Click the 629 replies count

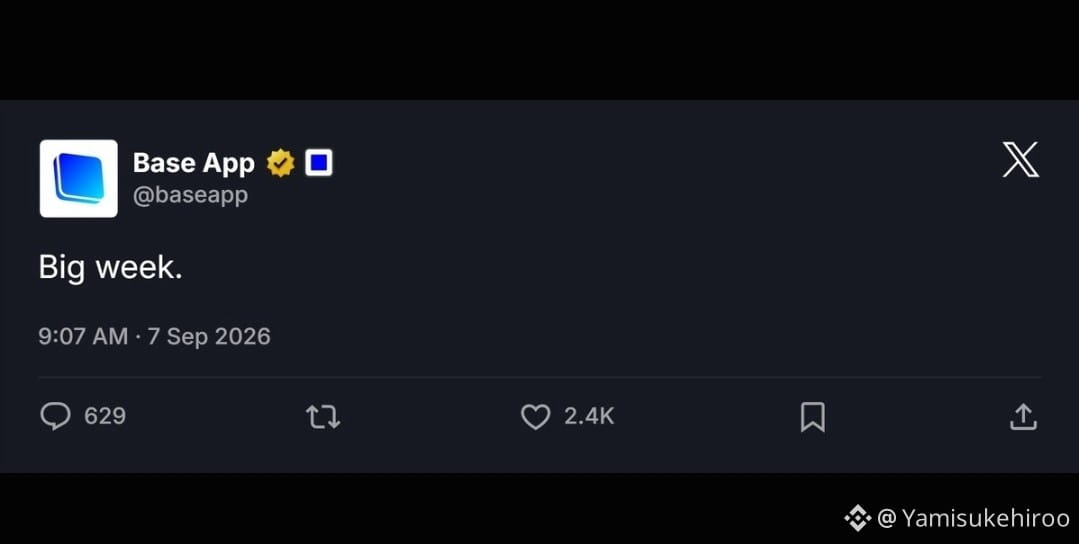pyautogui.click(x=105, y=416)
